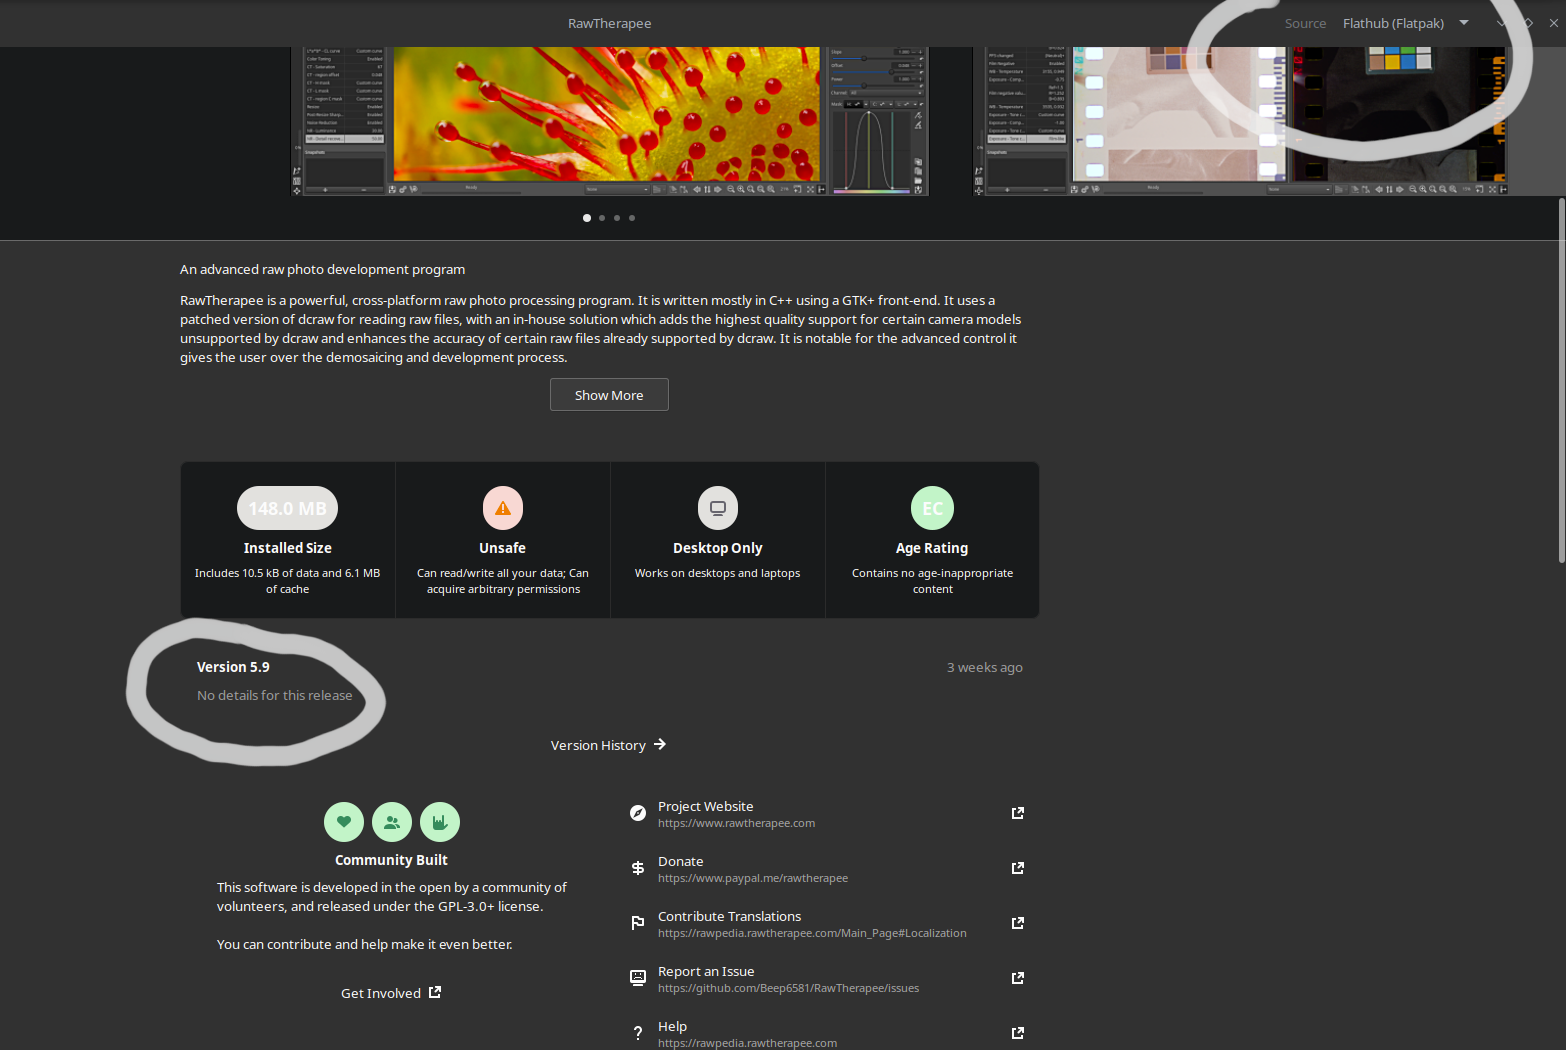Click the 'An advanced raw photo development program' summary
The height and width of the screenshot is (1050, 1566).
[322, 270]
